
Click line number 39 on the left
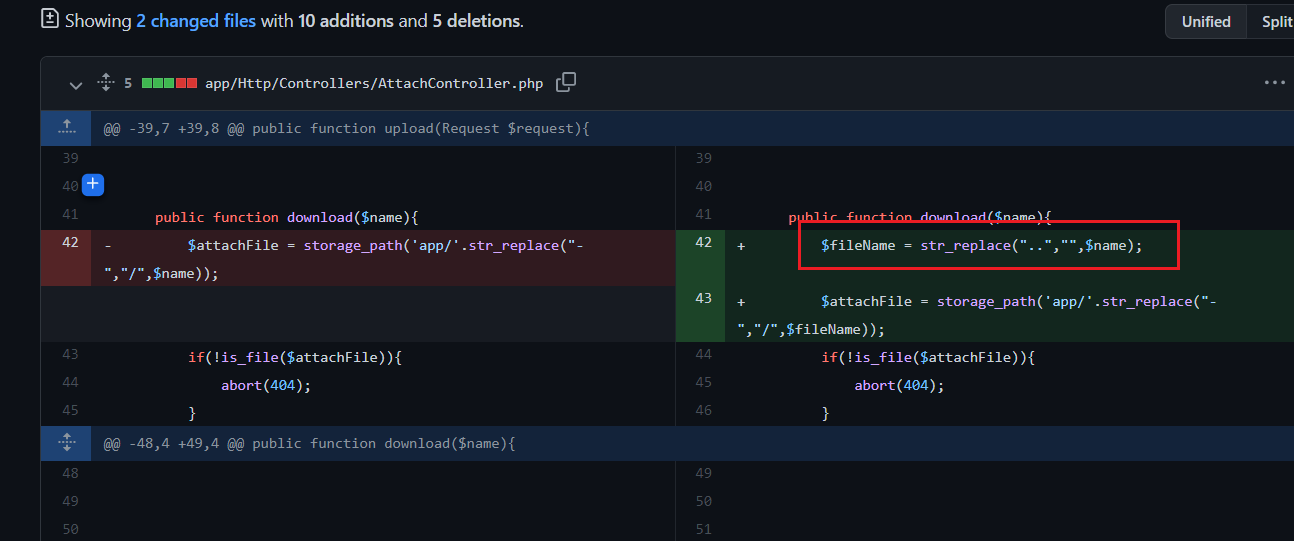tap(70, 158)
